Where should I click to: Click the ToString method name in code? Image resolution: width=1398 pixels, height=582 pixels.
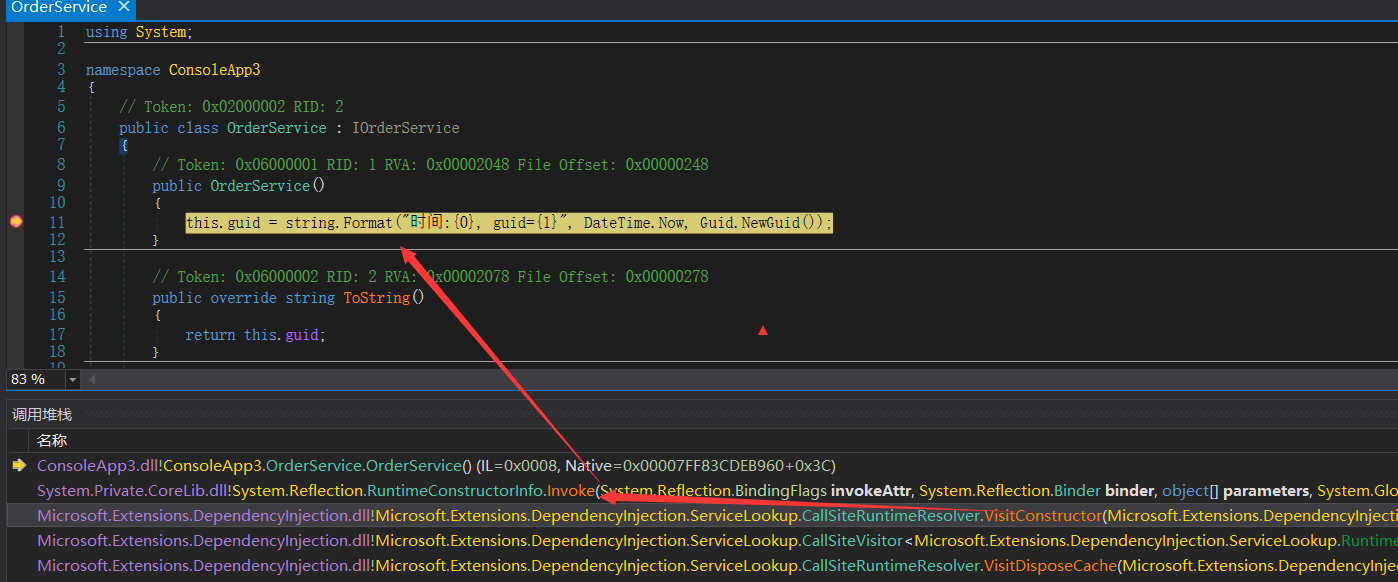[376, 298]
